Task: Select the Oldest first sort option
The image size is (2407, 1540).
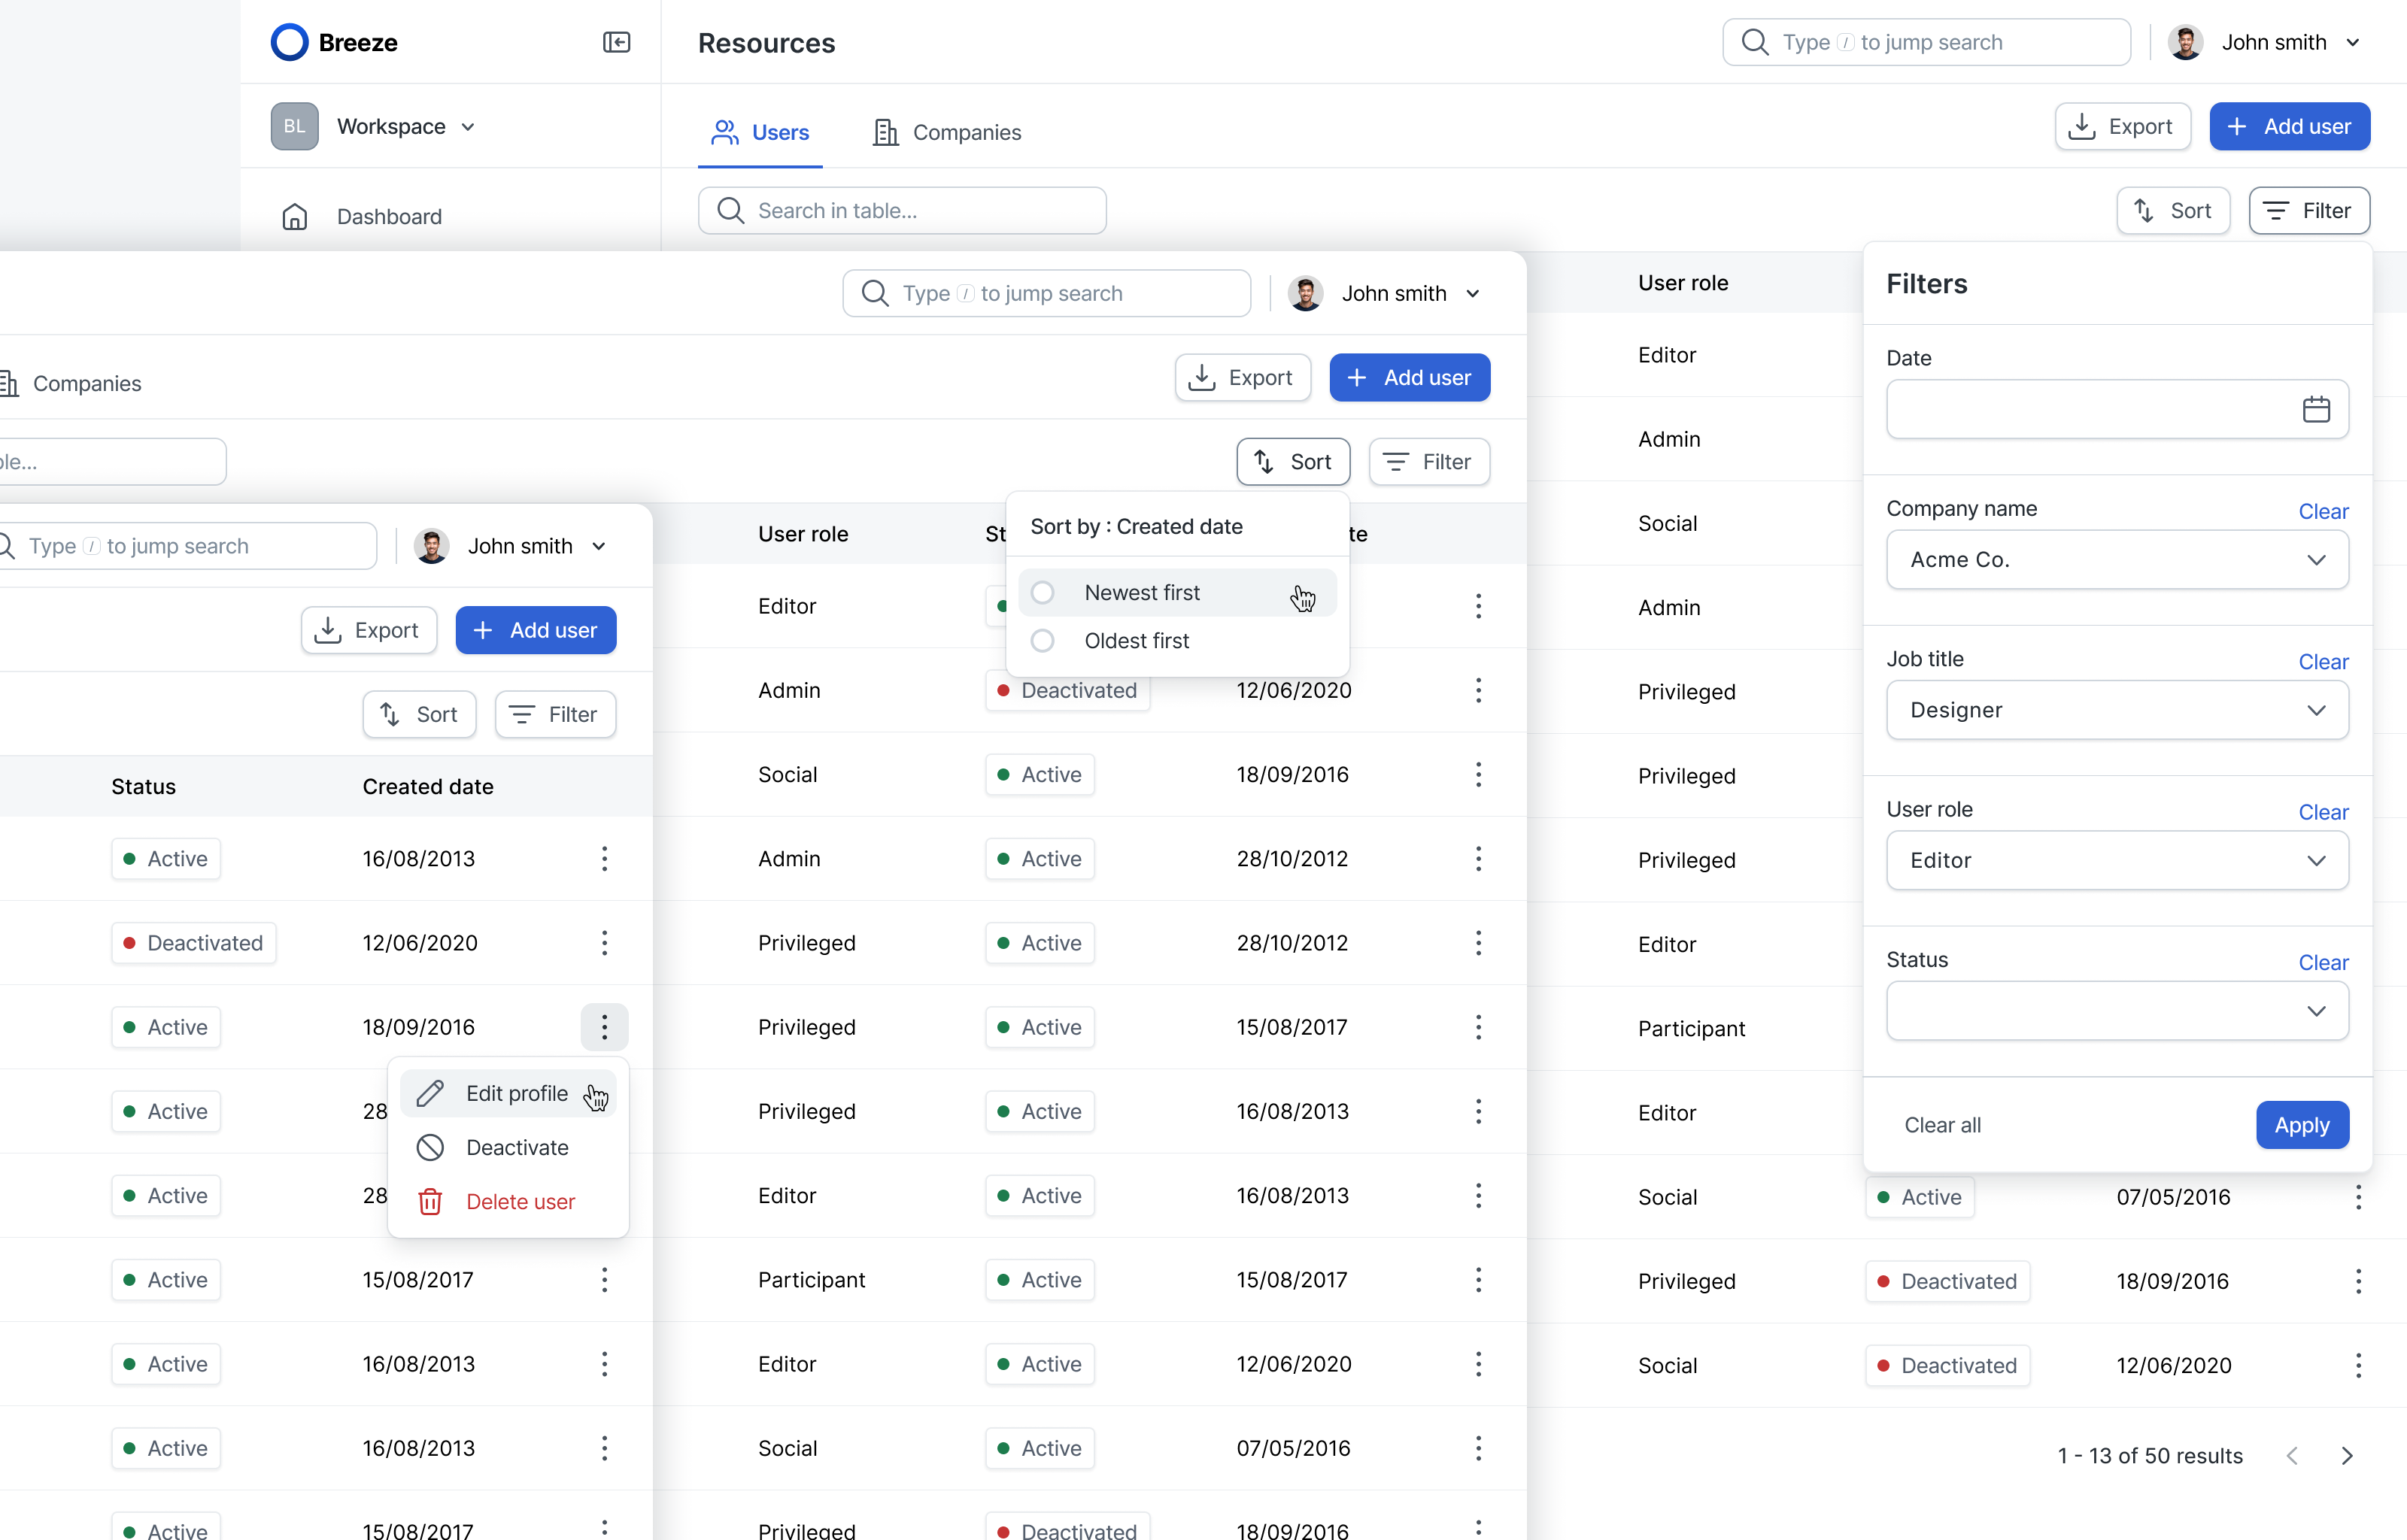Action: click(x=1136, y=641)
